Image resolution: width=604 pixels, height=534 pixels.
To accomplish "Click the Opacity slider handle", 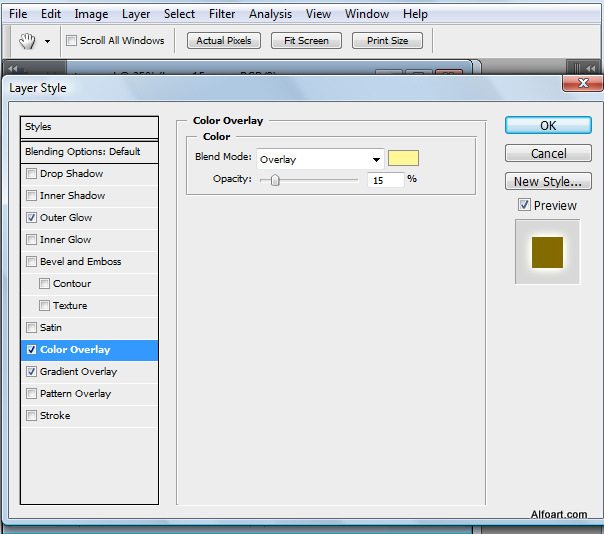I will [x=275, y=181].
